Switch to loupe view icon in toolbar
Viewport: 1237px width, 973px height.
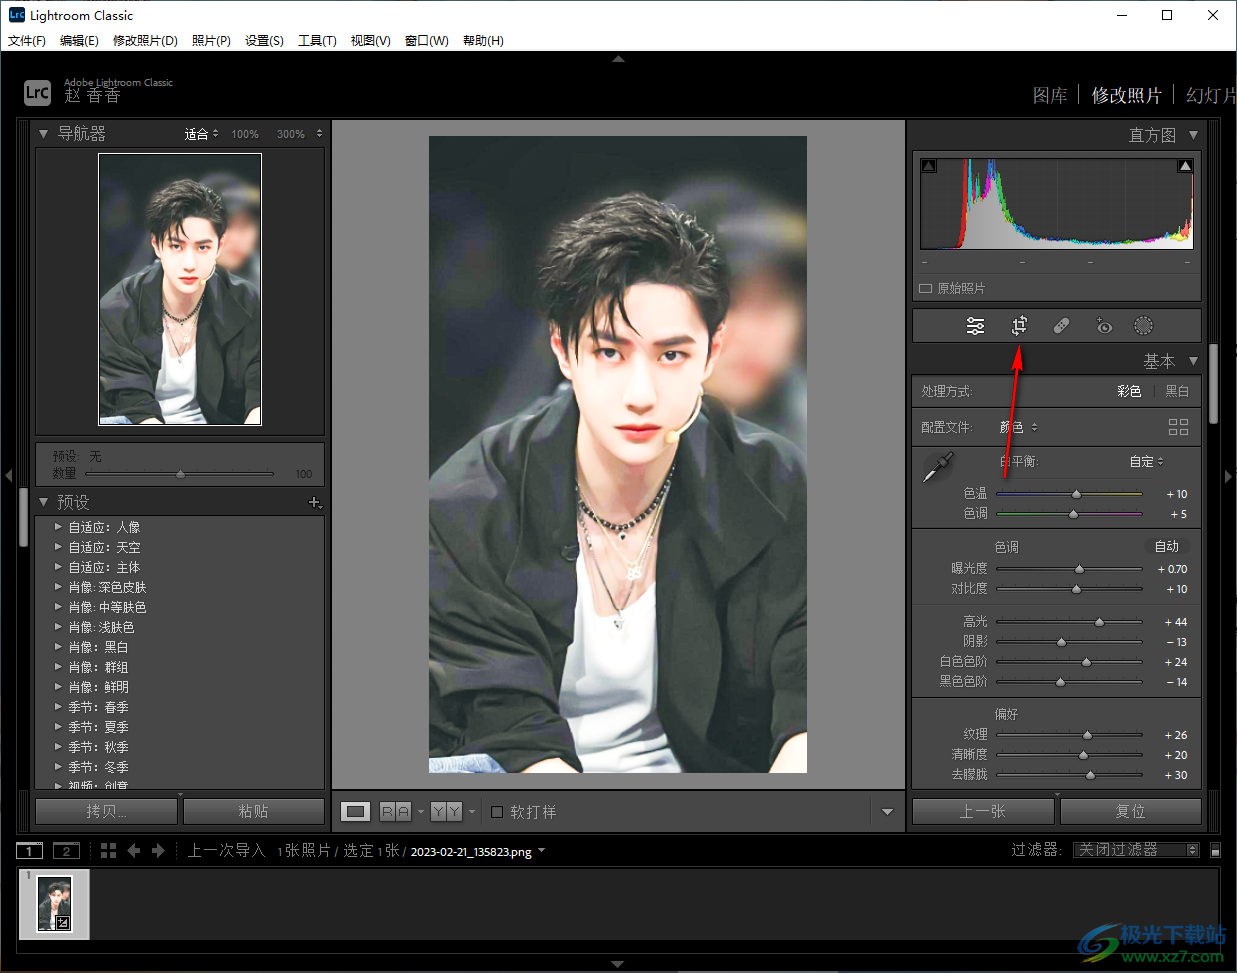coord(355,812)
